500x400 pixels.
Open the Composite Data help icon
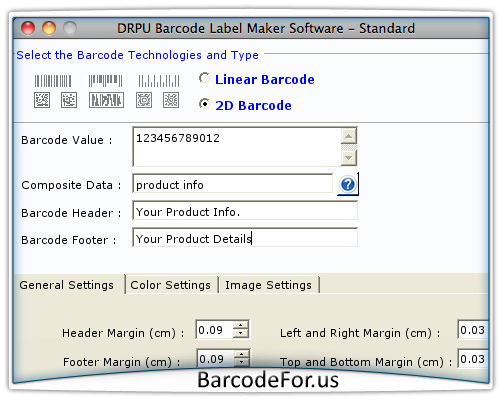pos(348,184)
